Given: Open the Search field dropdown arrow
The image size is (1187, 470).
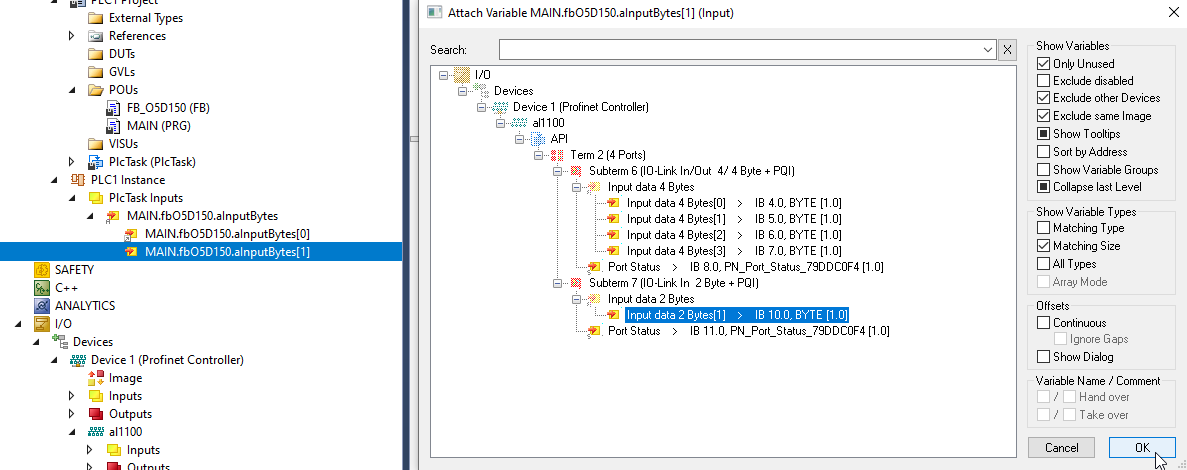Looking at the screenshot, I should [988, 50].
